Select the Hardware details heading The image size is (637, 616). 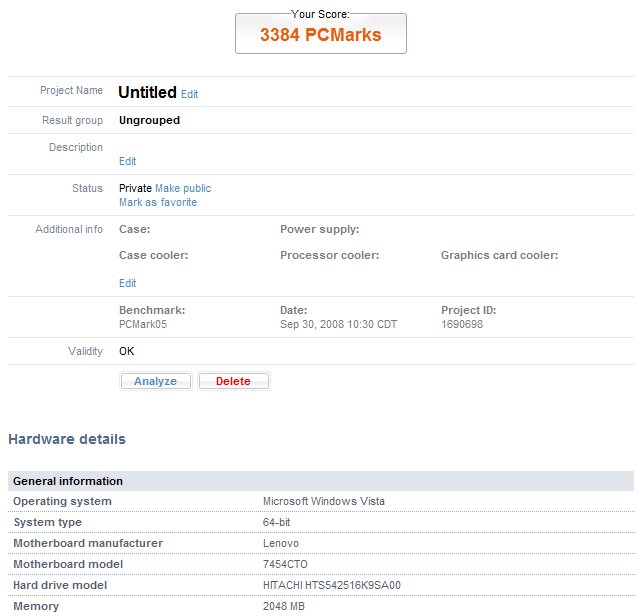[67, 439]
